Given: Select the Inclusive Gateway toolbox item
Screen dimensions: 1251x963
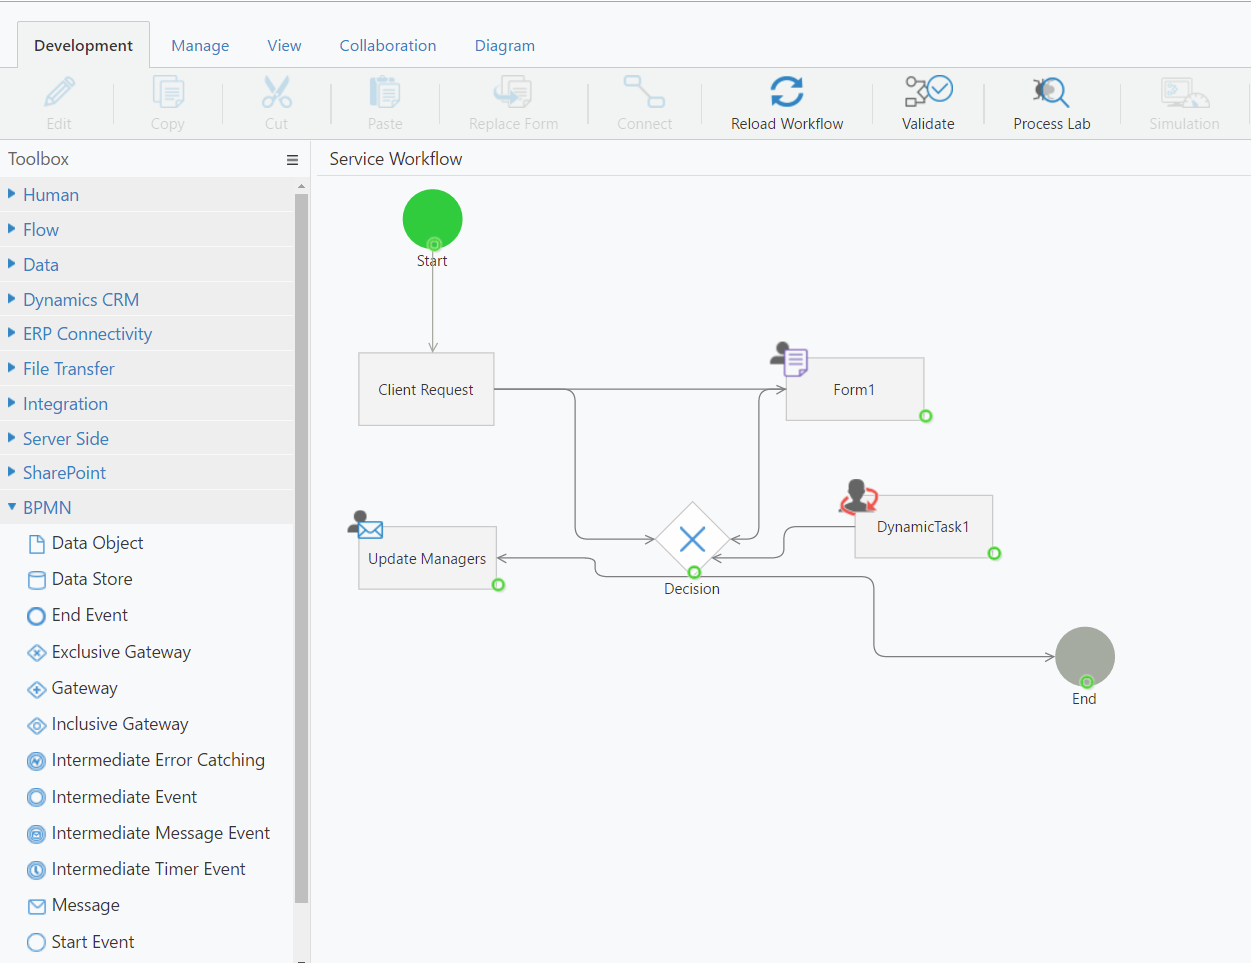Looking at the screenshot, I should pyautogui.click(x=108, y=724).
